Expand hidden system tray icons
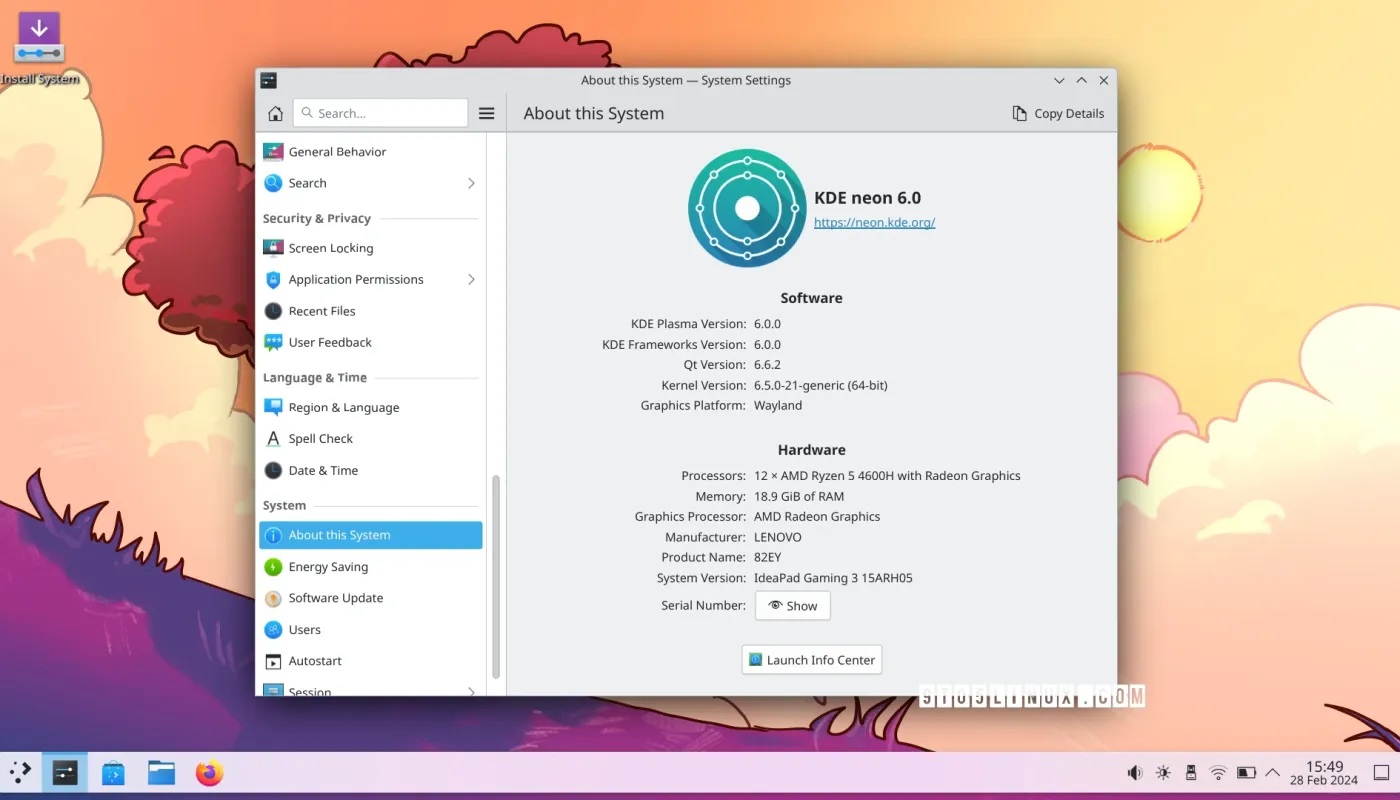1400x800 pixels. (x=1272, y=772)
